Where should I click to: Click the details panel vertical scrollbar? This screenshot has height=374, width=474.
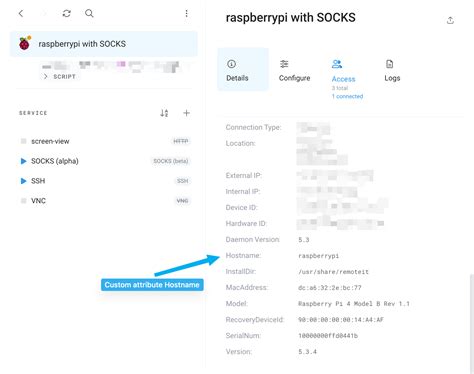[x=471, y=323]
